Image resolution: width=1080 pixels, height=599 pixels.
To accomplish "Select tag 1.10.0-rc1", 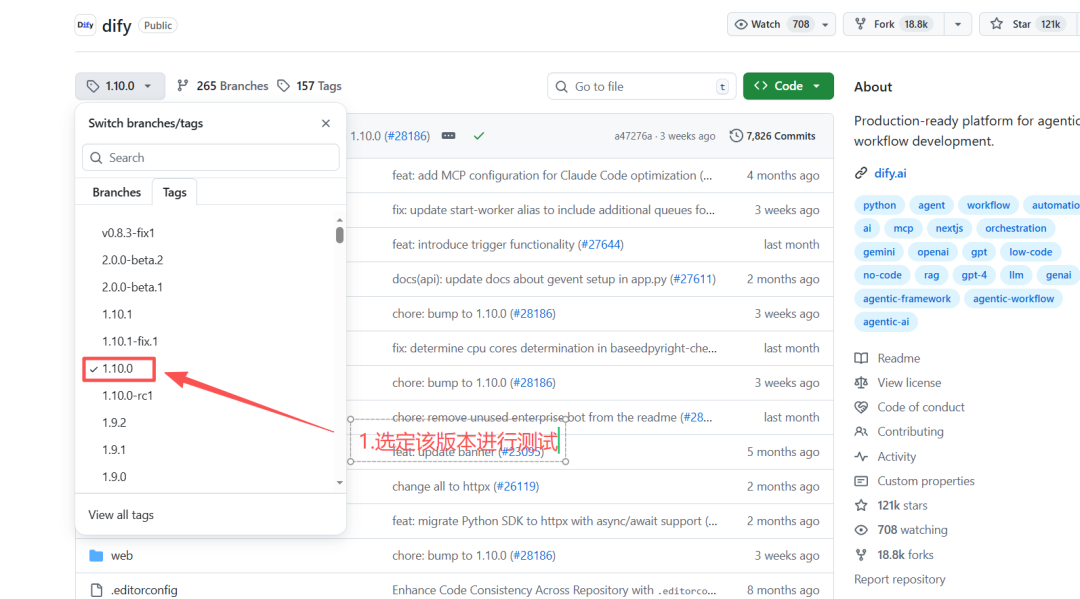I will [127, 395].
